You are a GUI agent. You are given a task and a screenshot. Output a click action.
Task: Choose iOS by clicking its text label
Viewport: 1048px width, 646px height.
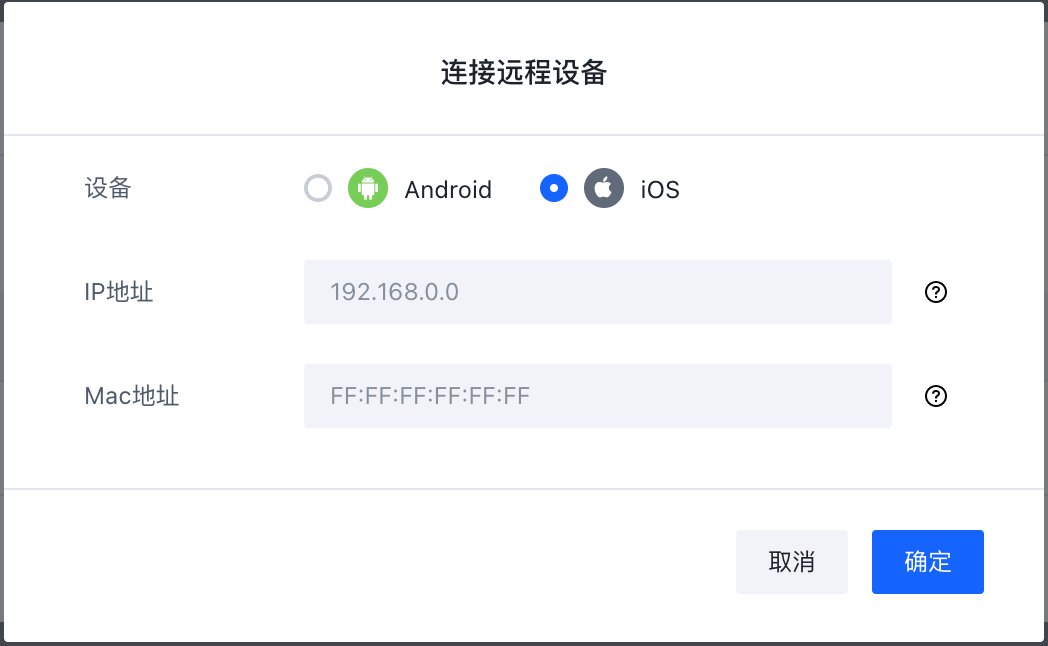point(660,190)
